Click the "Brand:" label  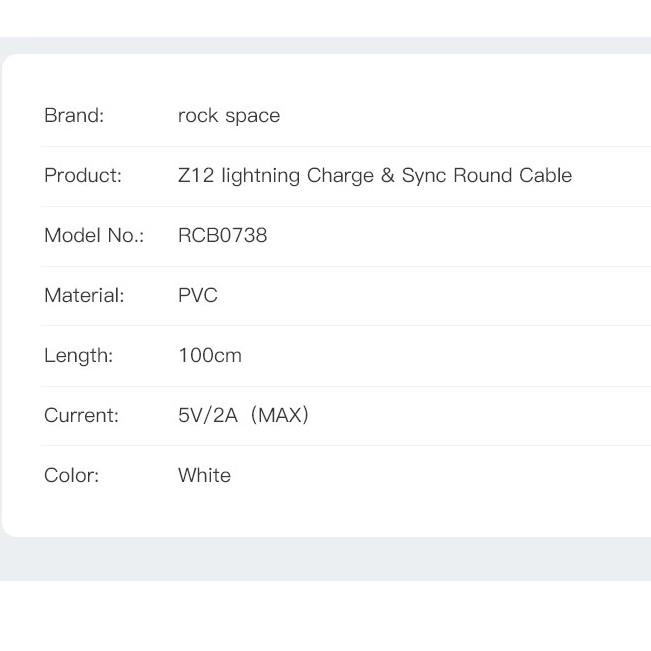[74, 116]
